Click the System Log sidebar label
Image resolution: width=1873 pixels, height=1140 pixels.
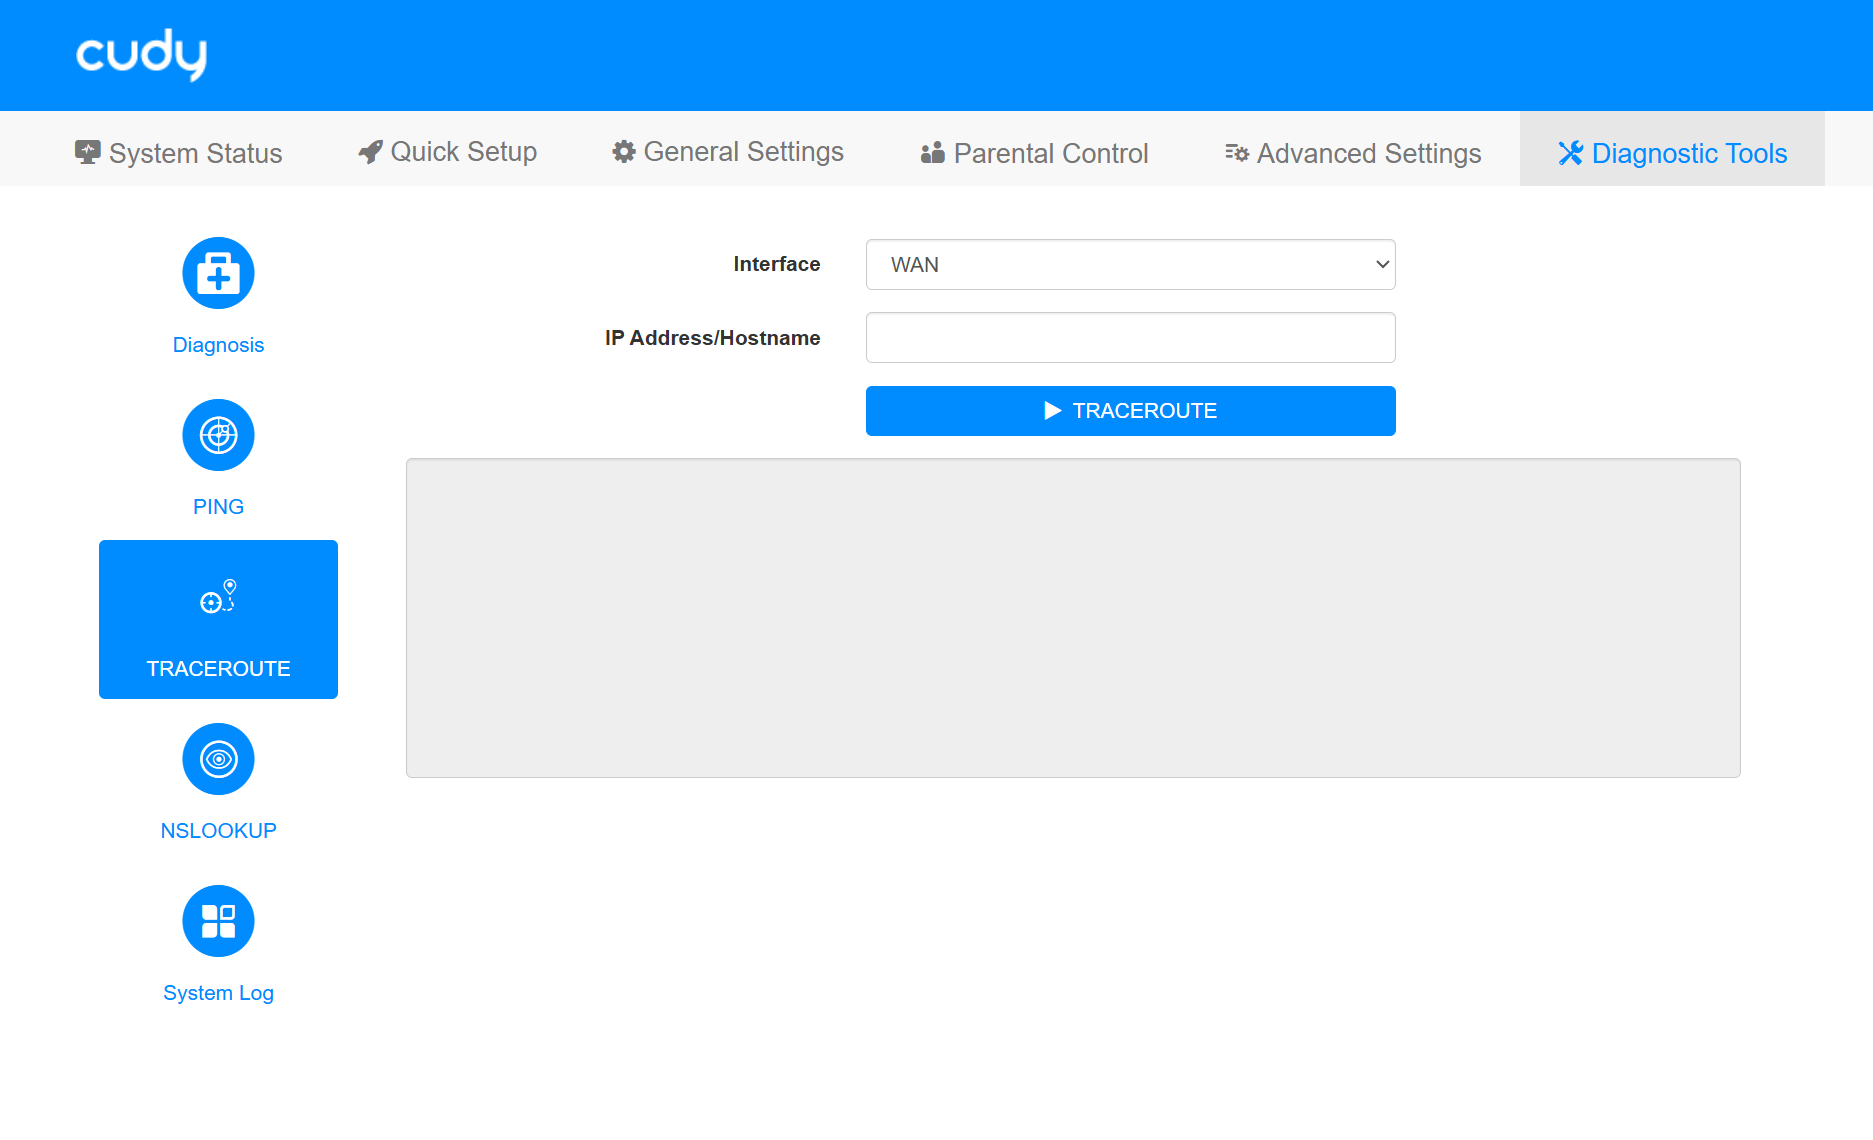point(218,993)
